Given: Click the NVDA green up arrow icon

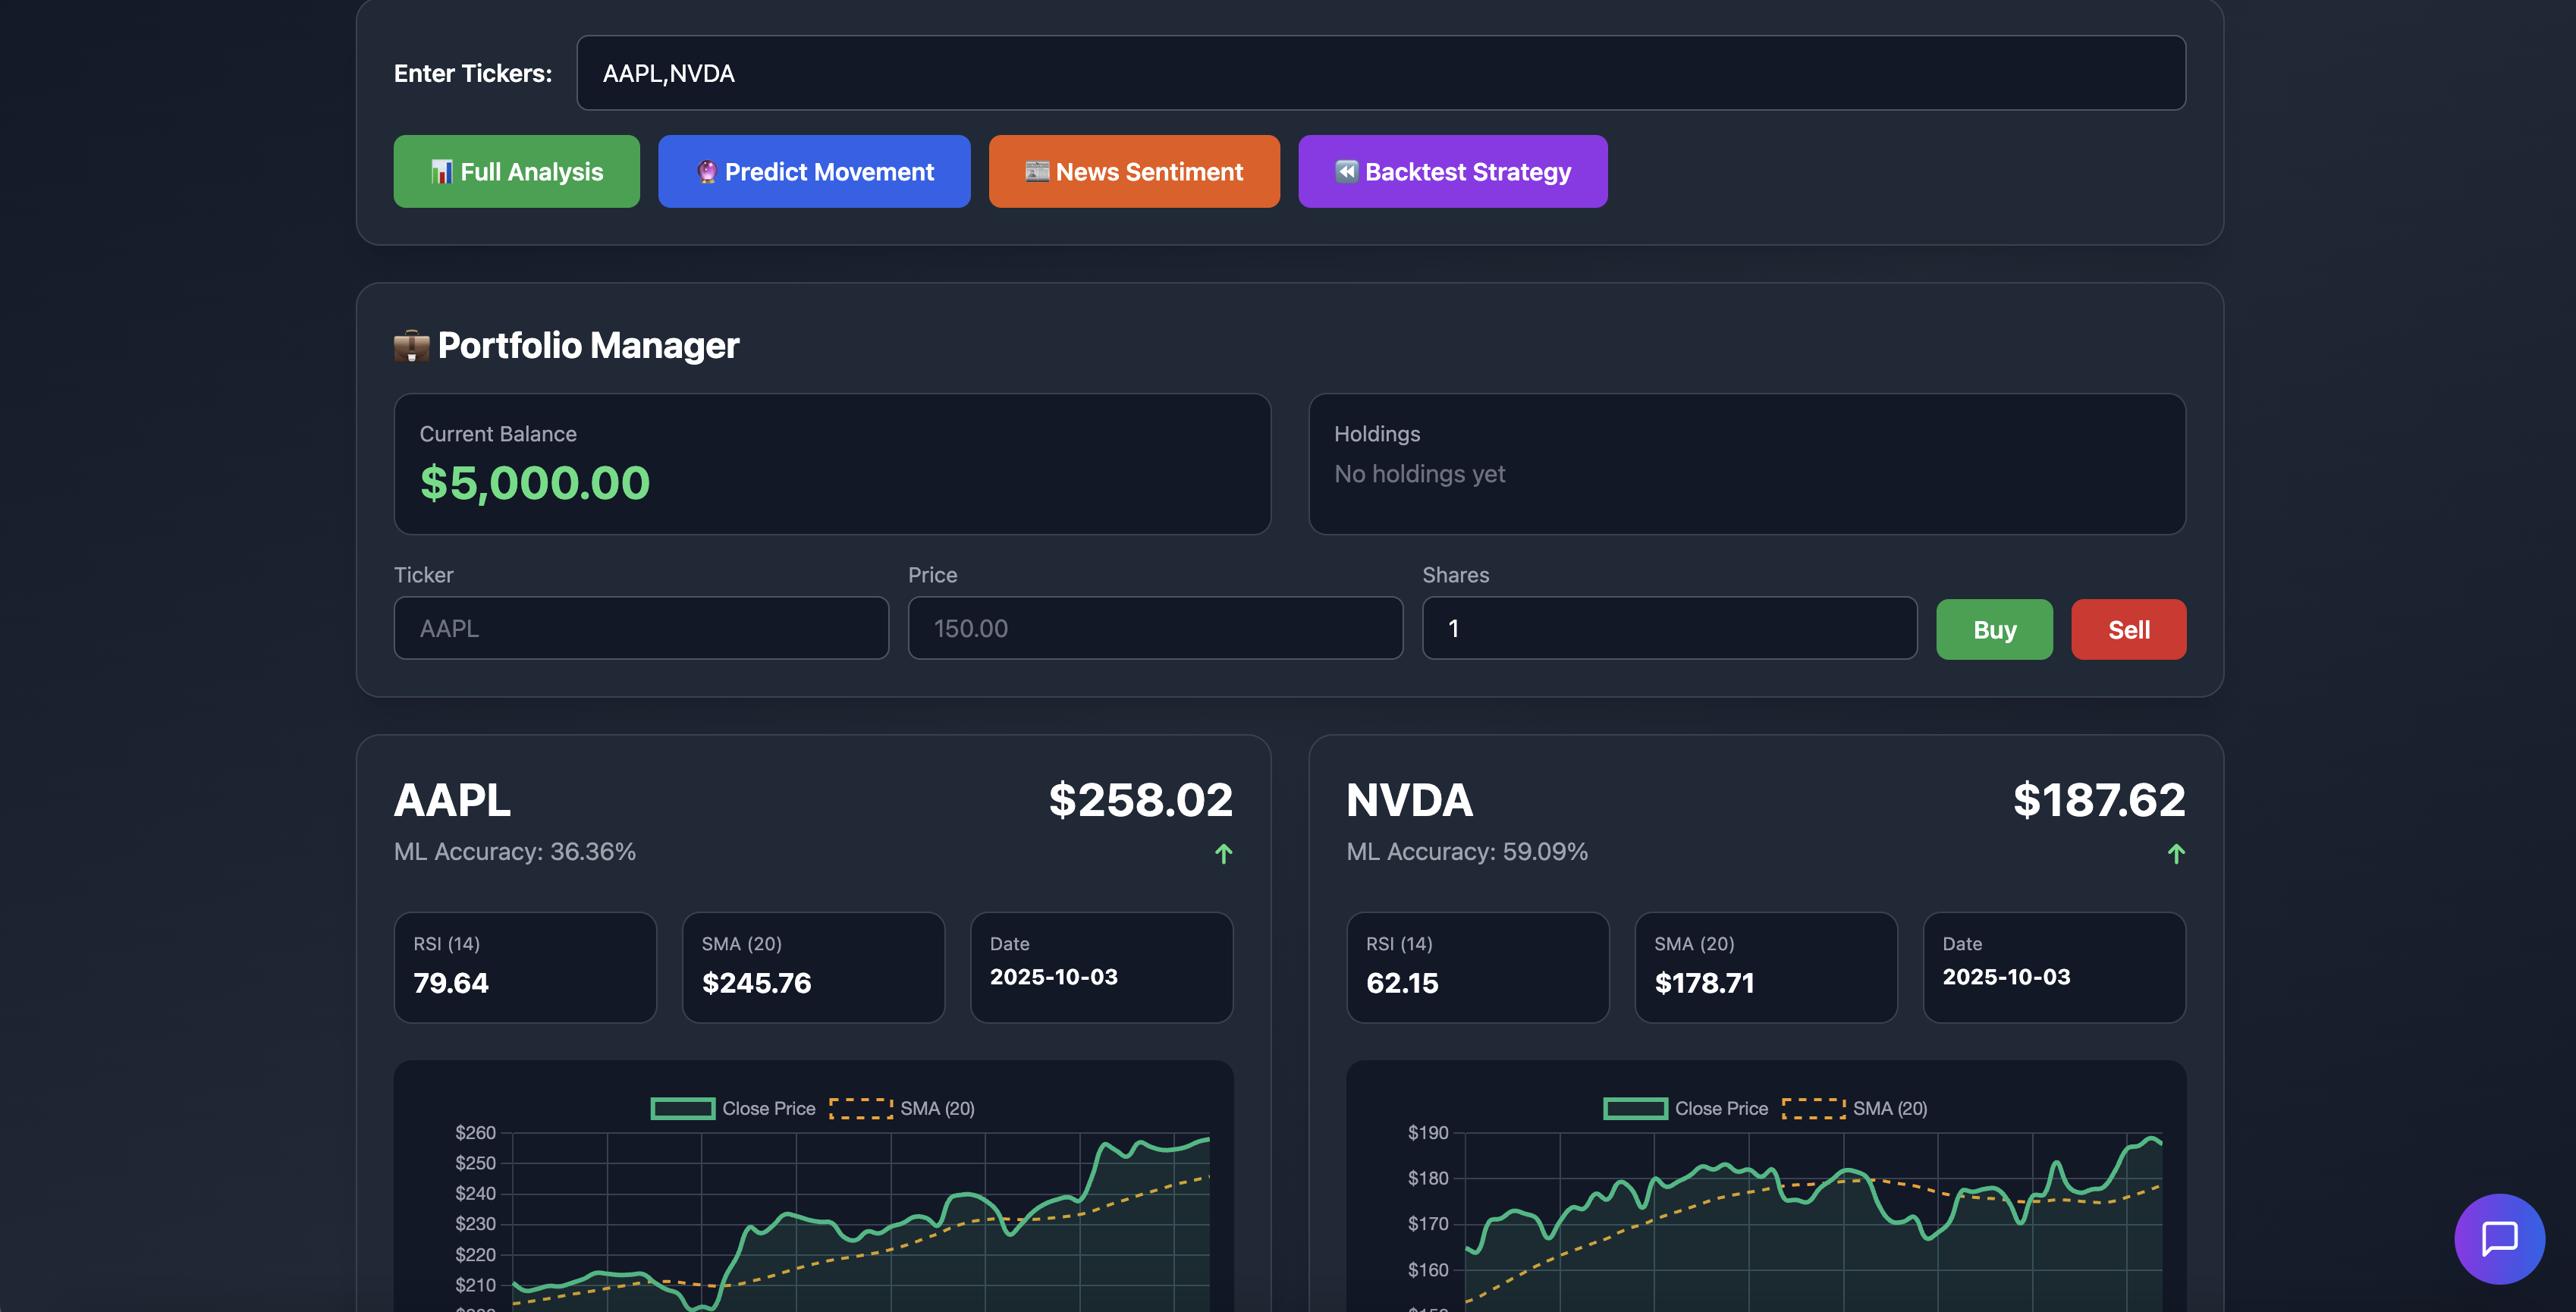Looking at the screenshot, I should [x=2176, y=854].
